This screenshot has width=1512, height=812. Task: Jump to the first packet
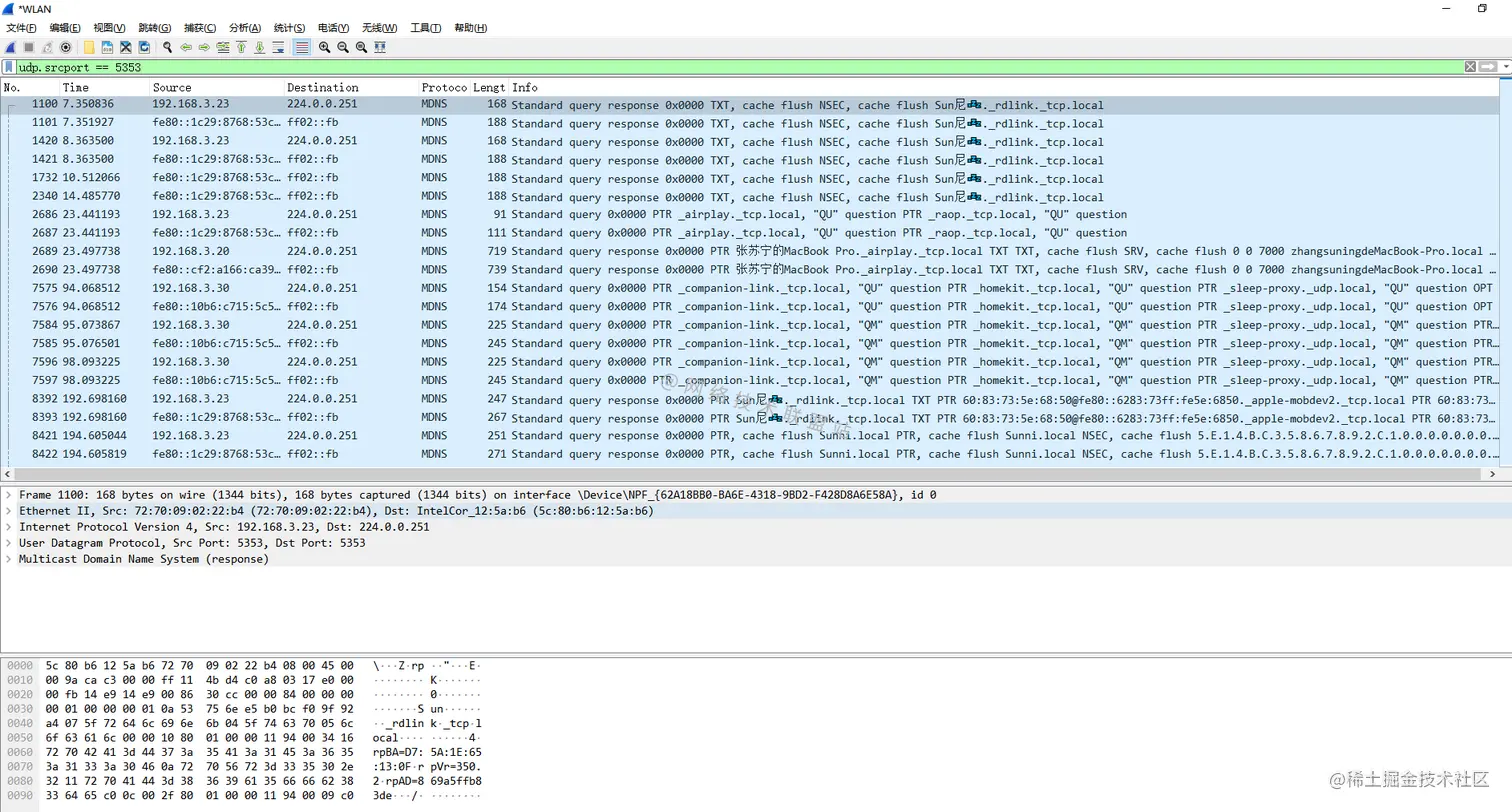coord(241,47)
